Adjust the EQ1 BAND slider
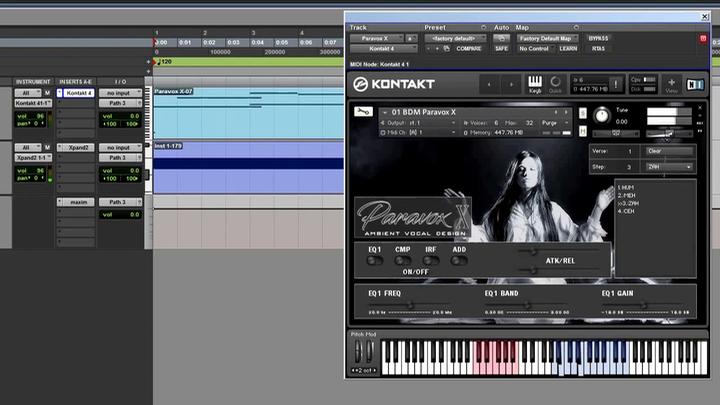This screenshot has height=405, width=720. pyautogui.click(x=527, y=305)
